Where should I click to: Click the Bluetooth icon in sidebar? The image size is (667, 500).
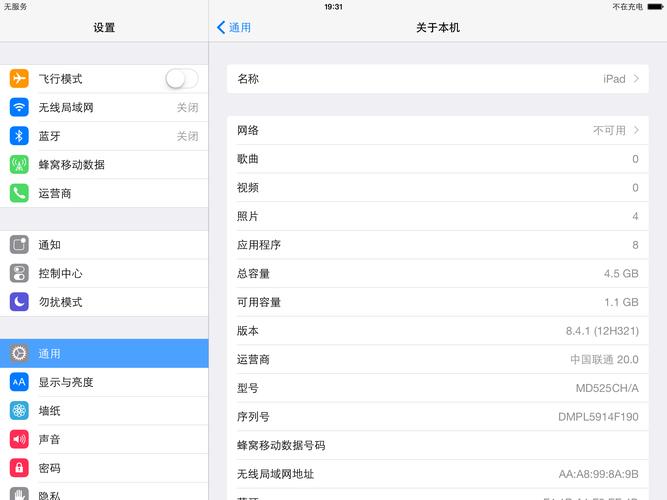click(19, 136)
